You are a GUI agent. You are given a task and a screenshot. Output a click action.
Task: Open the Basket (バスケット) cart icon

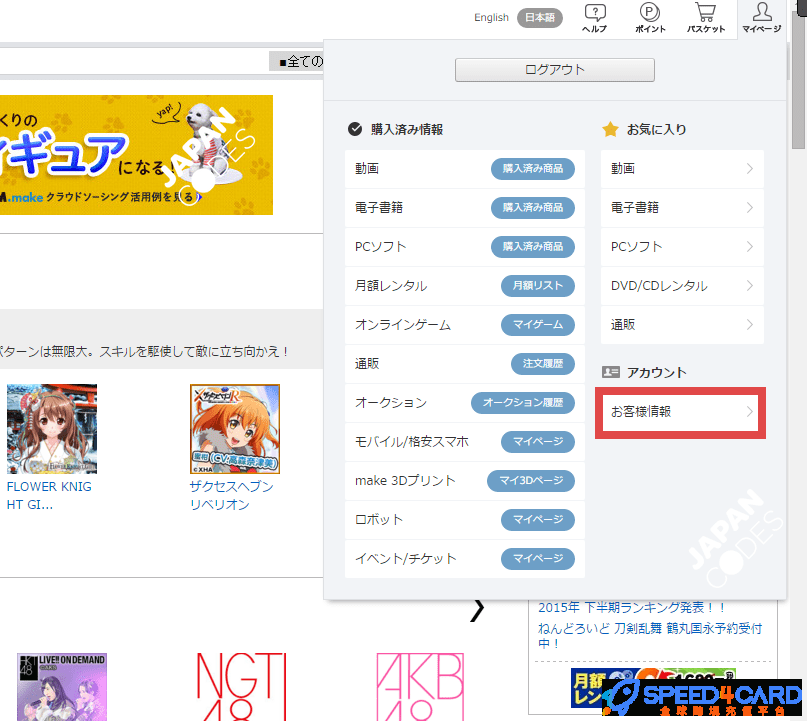coord(705,18)
